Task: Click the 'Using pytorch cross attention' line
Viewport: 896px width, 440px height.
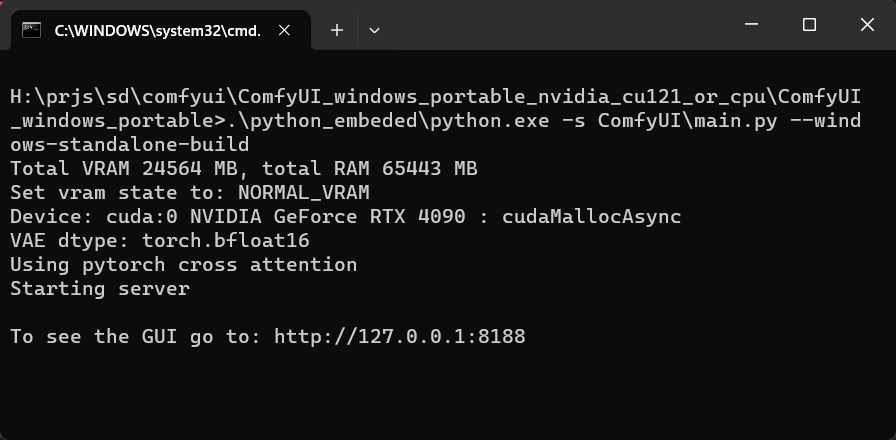Action: pyautogui.click(x=183, y=265)
